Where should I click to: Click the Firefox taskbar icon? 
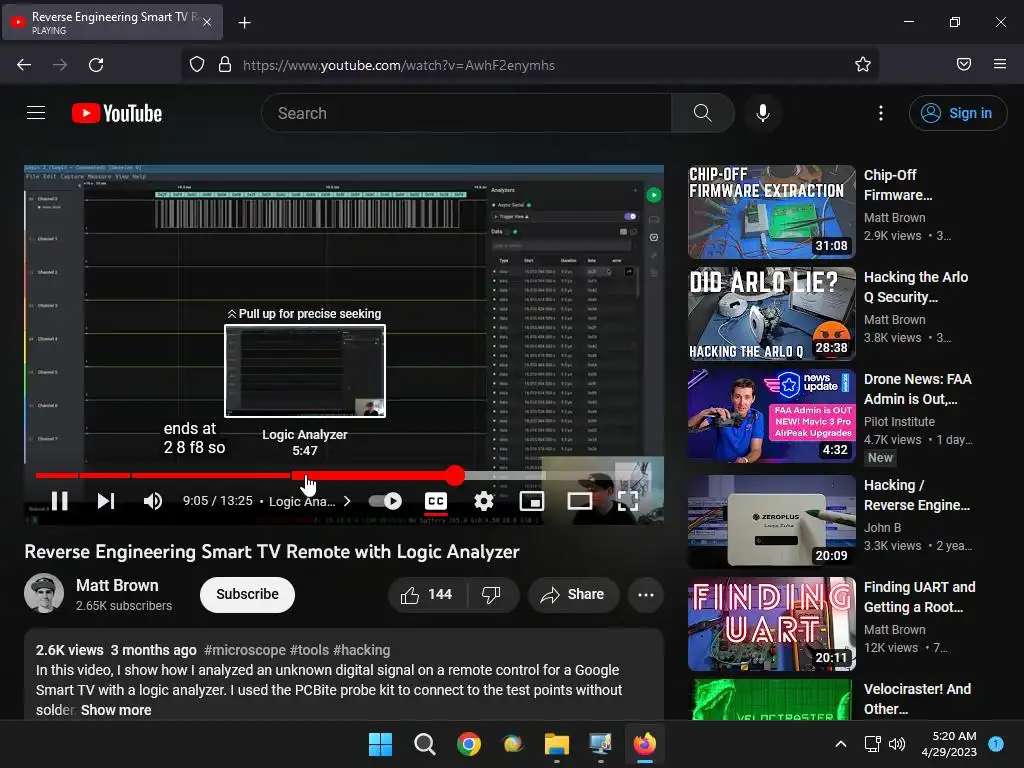645,744
